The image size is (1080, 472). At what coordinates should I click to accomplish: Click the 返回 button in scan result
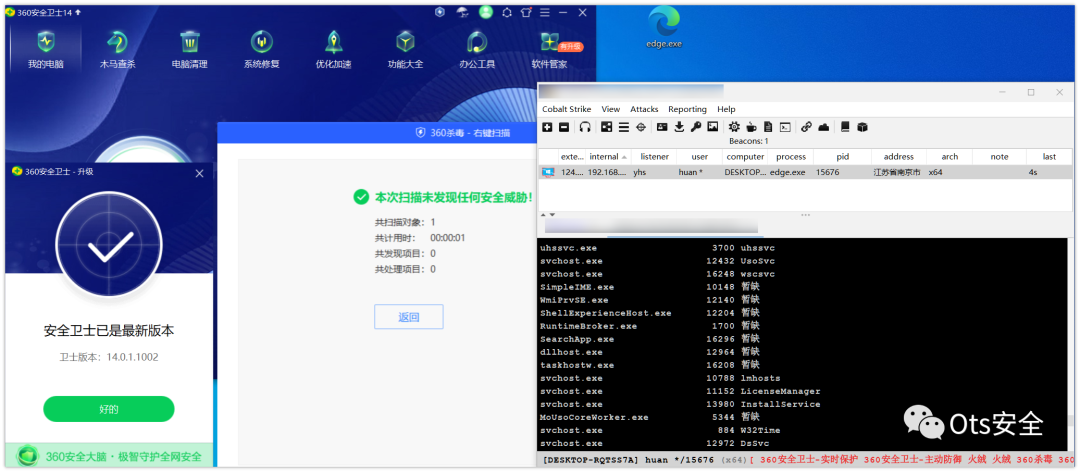(x=408, y=317)
